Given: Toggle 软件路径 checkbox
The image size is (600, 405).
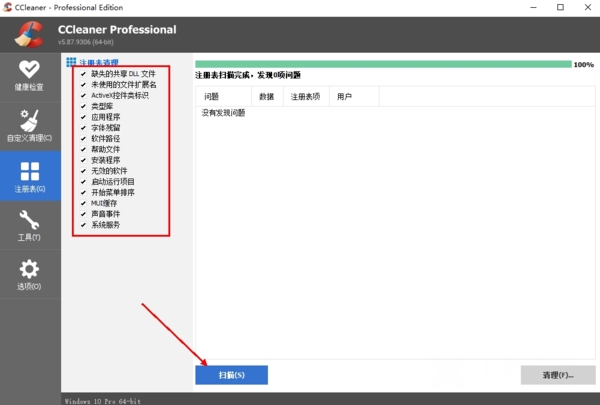Looking at the screenshot, I should pos(83,138).
